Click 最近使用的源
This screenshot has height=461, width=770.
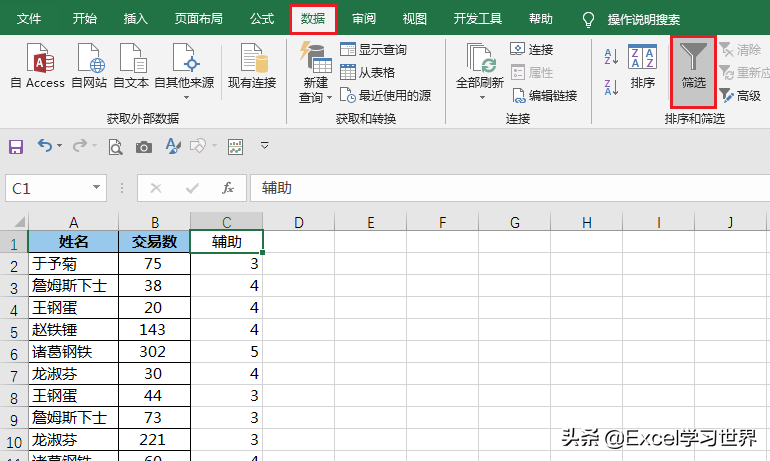pyautogui.click(x=385, y=95)
